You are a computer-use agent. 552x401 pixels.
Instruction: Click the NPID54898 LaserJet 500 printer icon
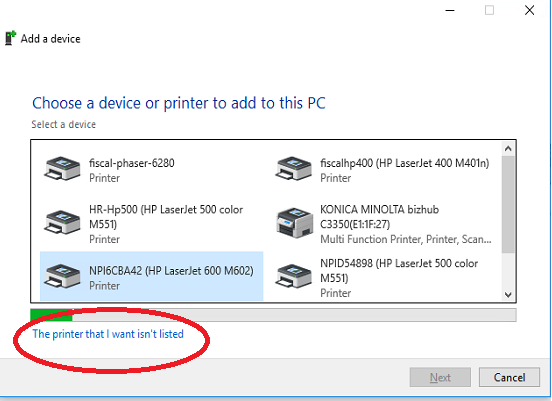coord(293,276)
